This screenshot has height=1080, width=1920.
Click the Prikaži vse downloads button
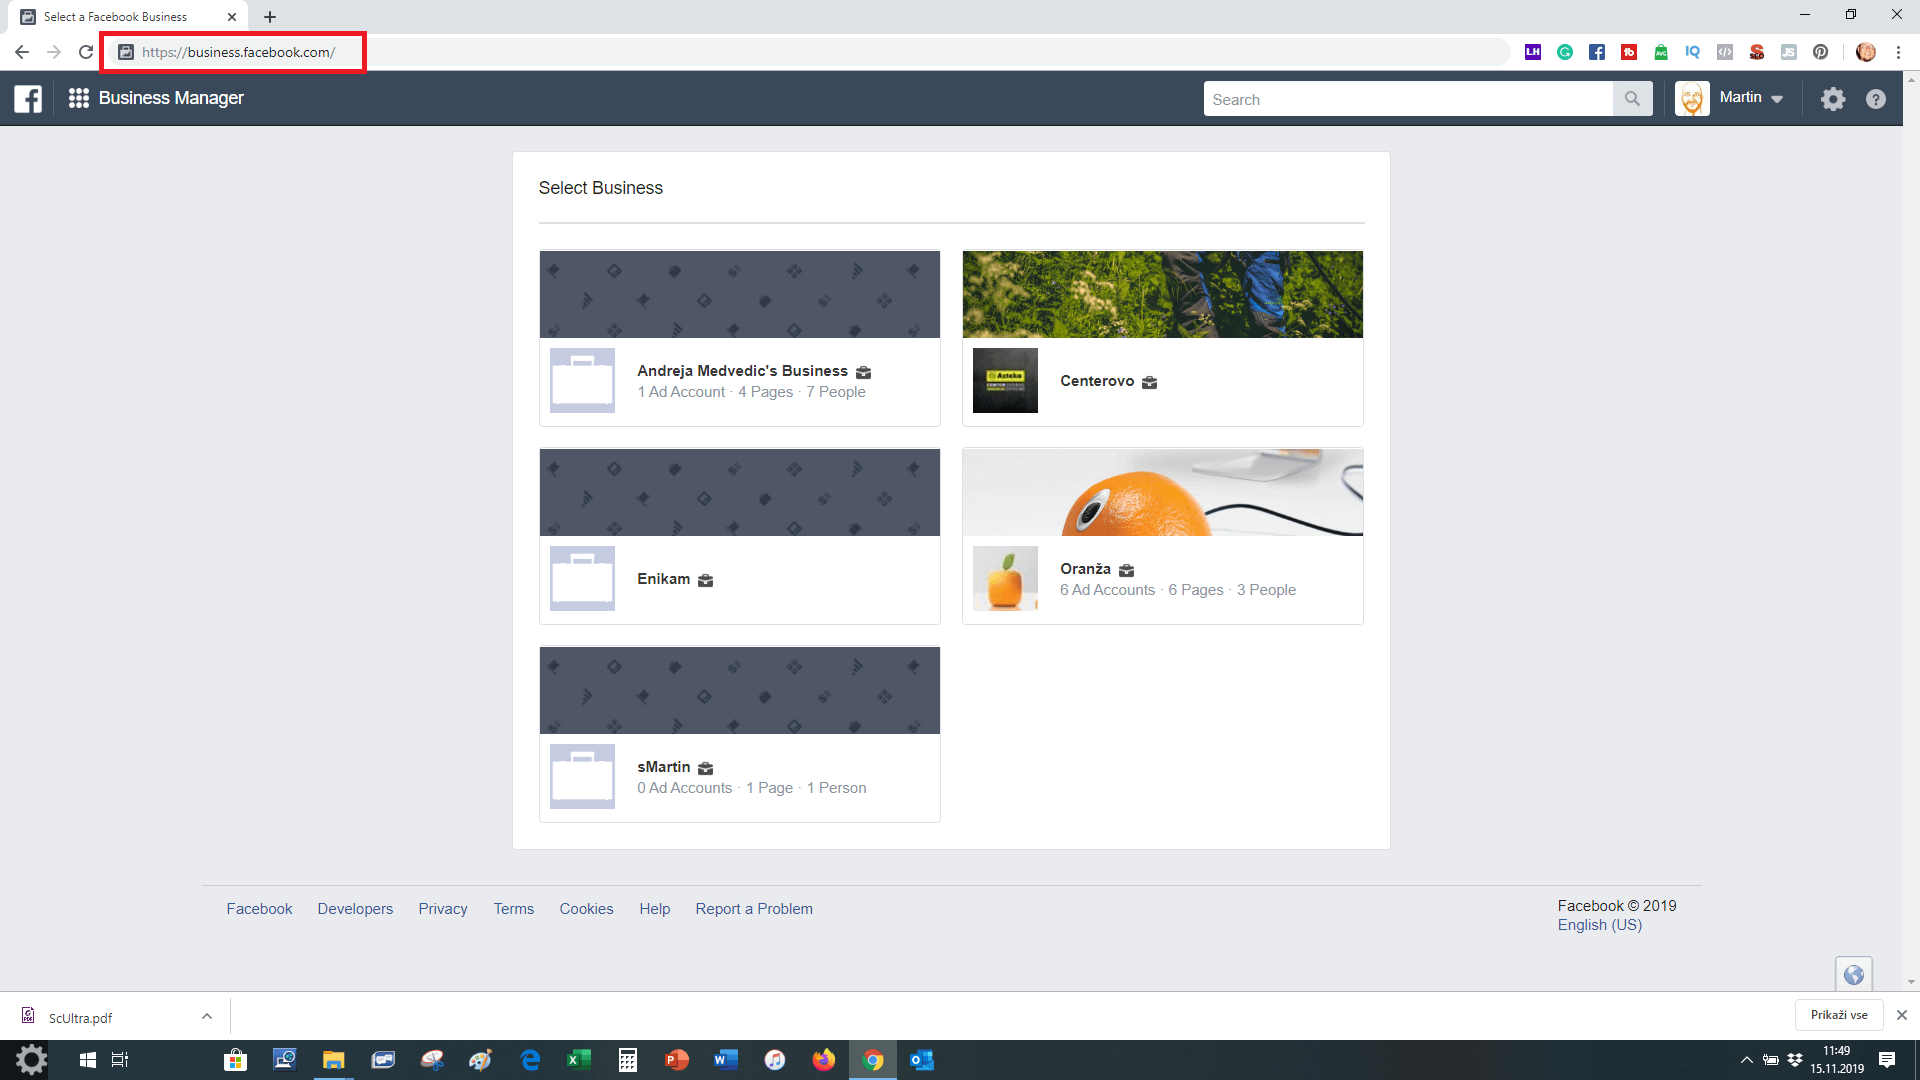coord(1838,1015)
